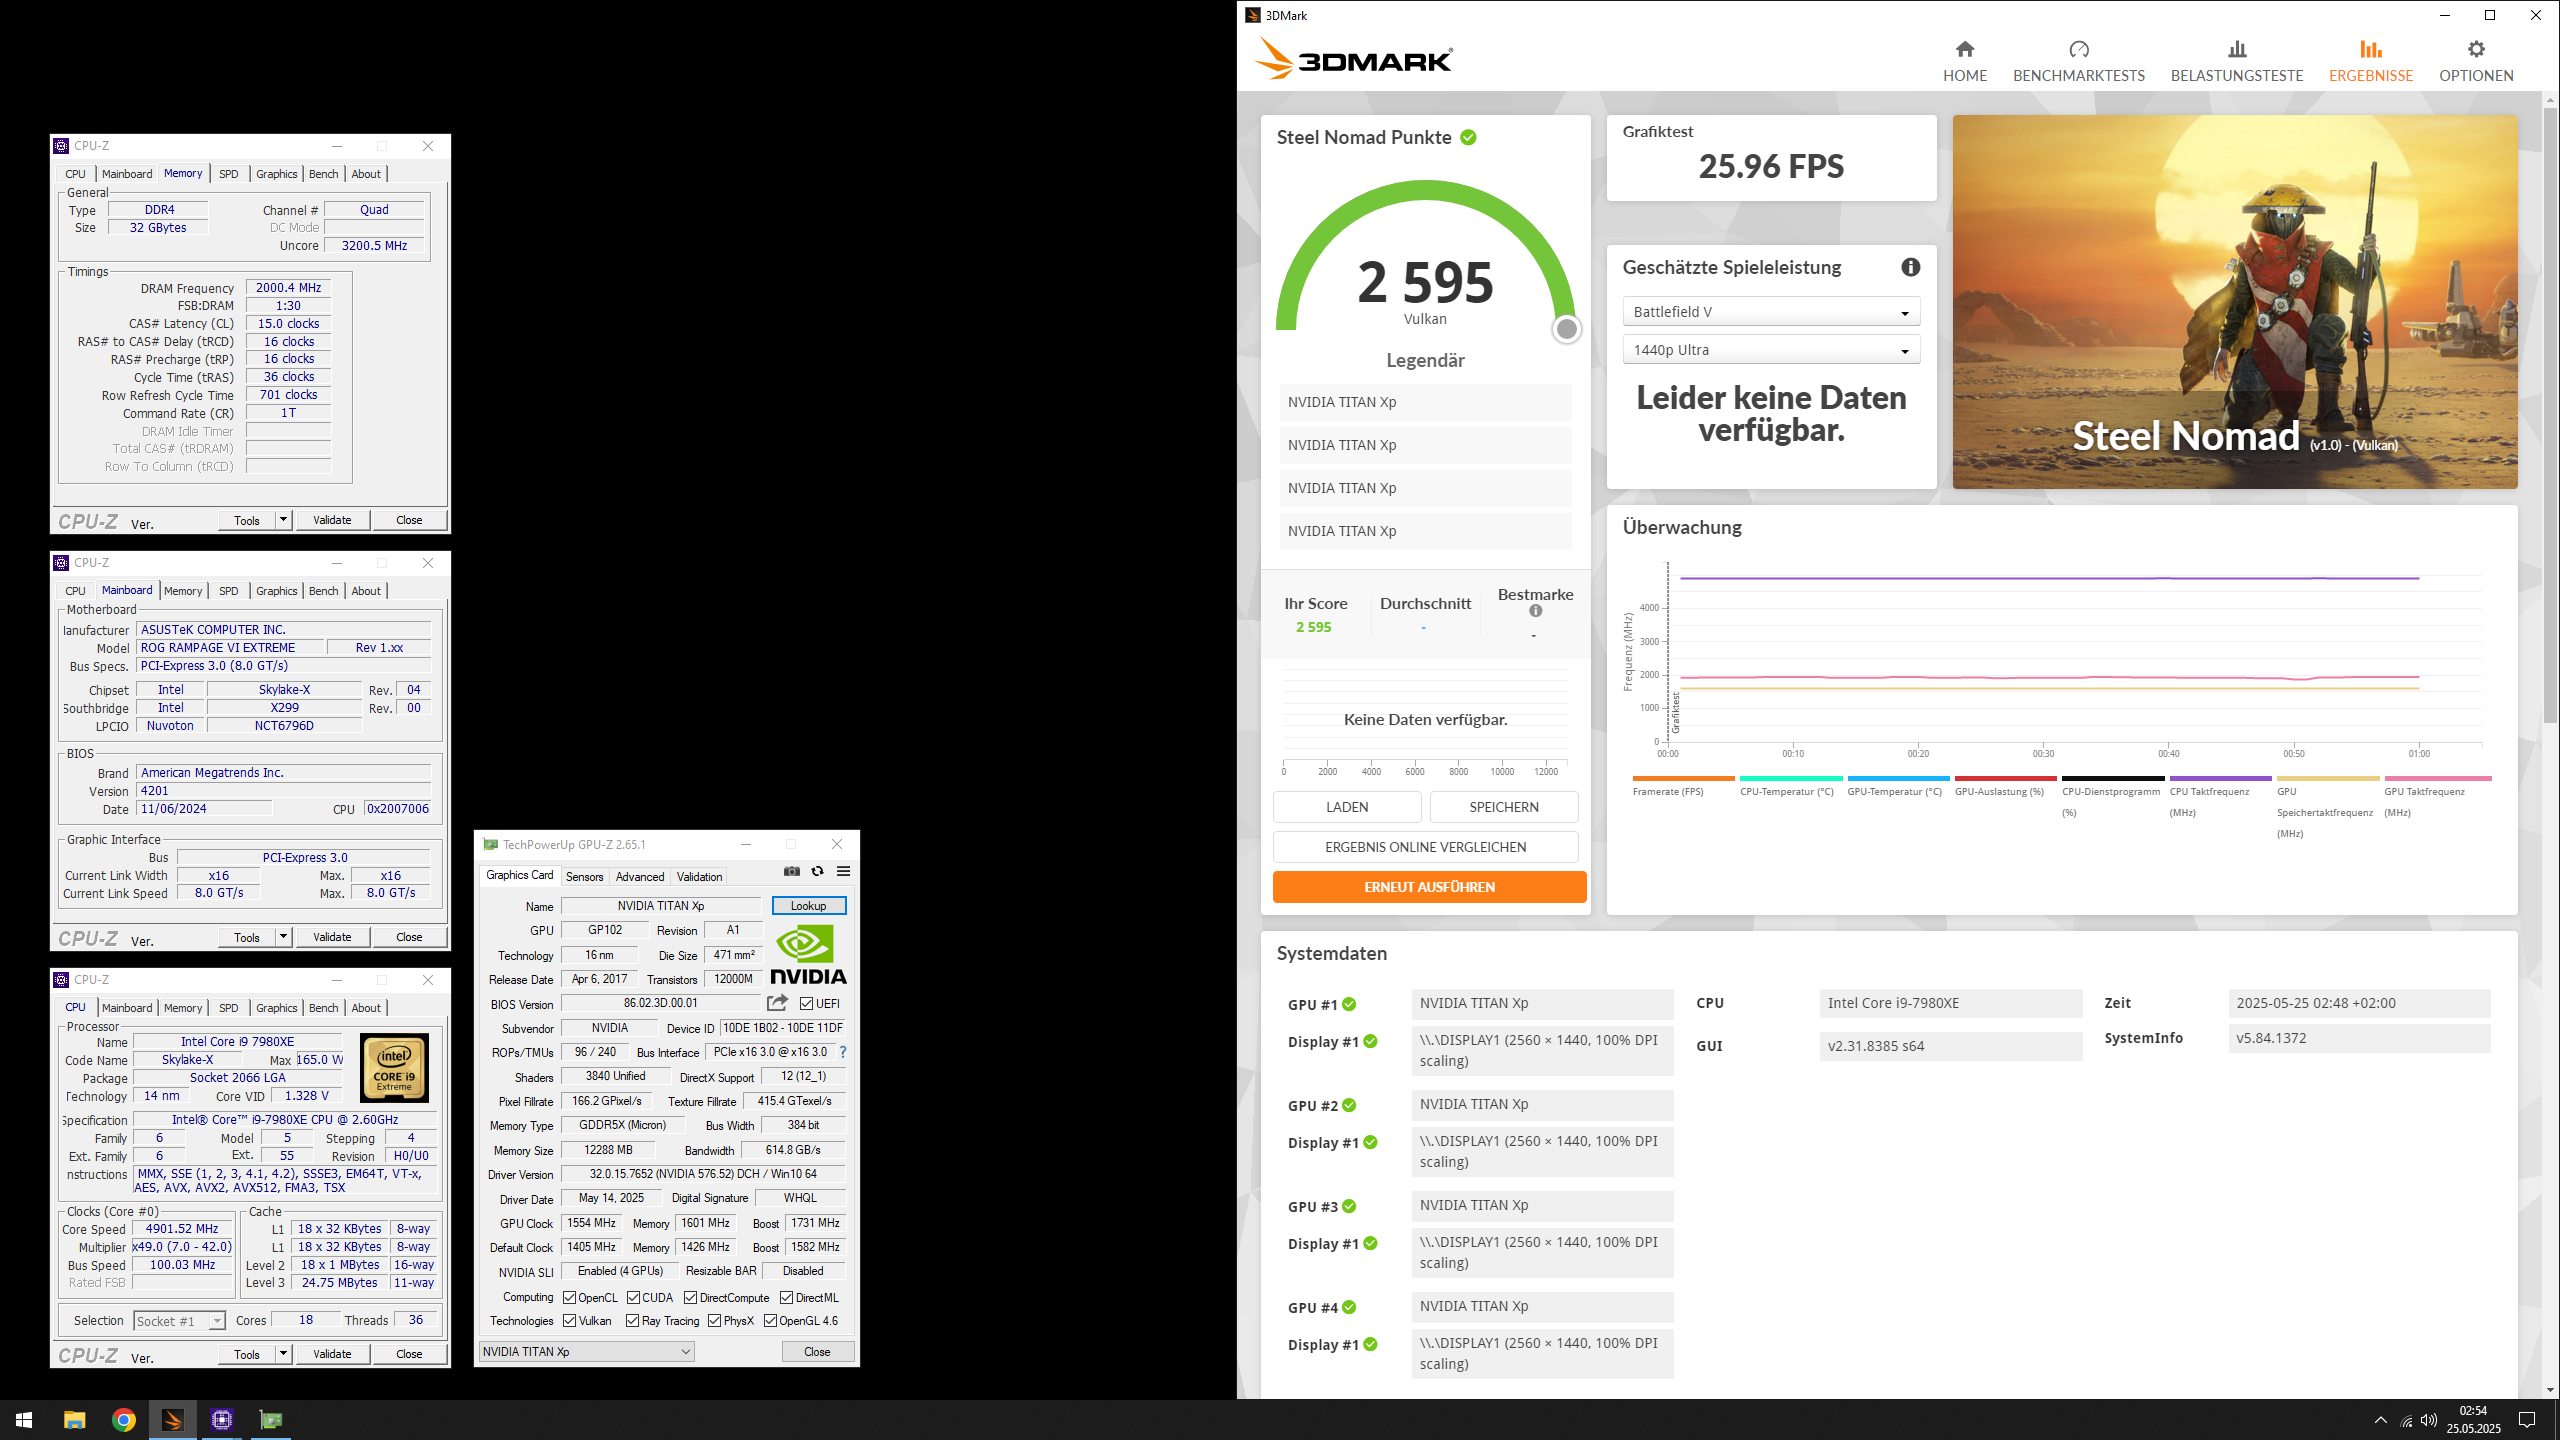Screen dimensions: 2560x1440
Task: Open the Battlefield V game dropdown
Action: click(1771, 312)
